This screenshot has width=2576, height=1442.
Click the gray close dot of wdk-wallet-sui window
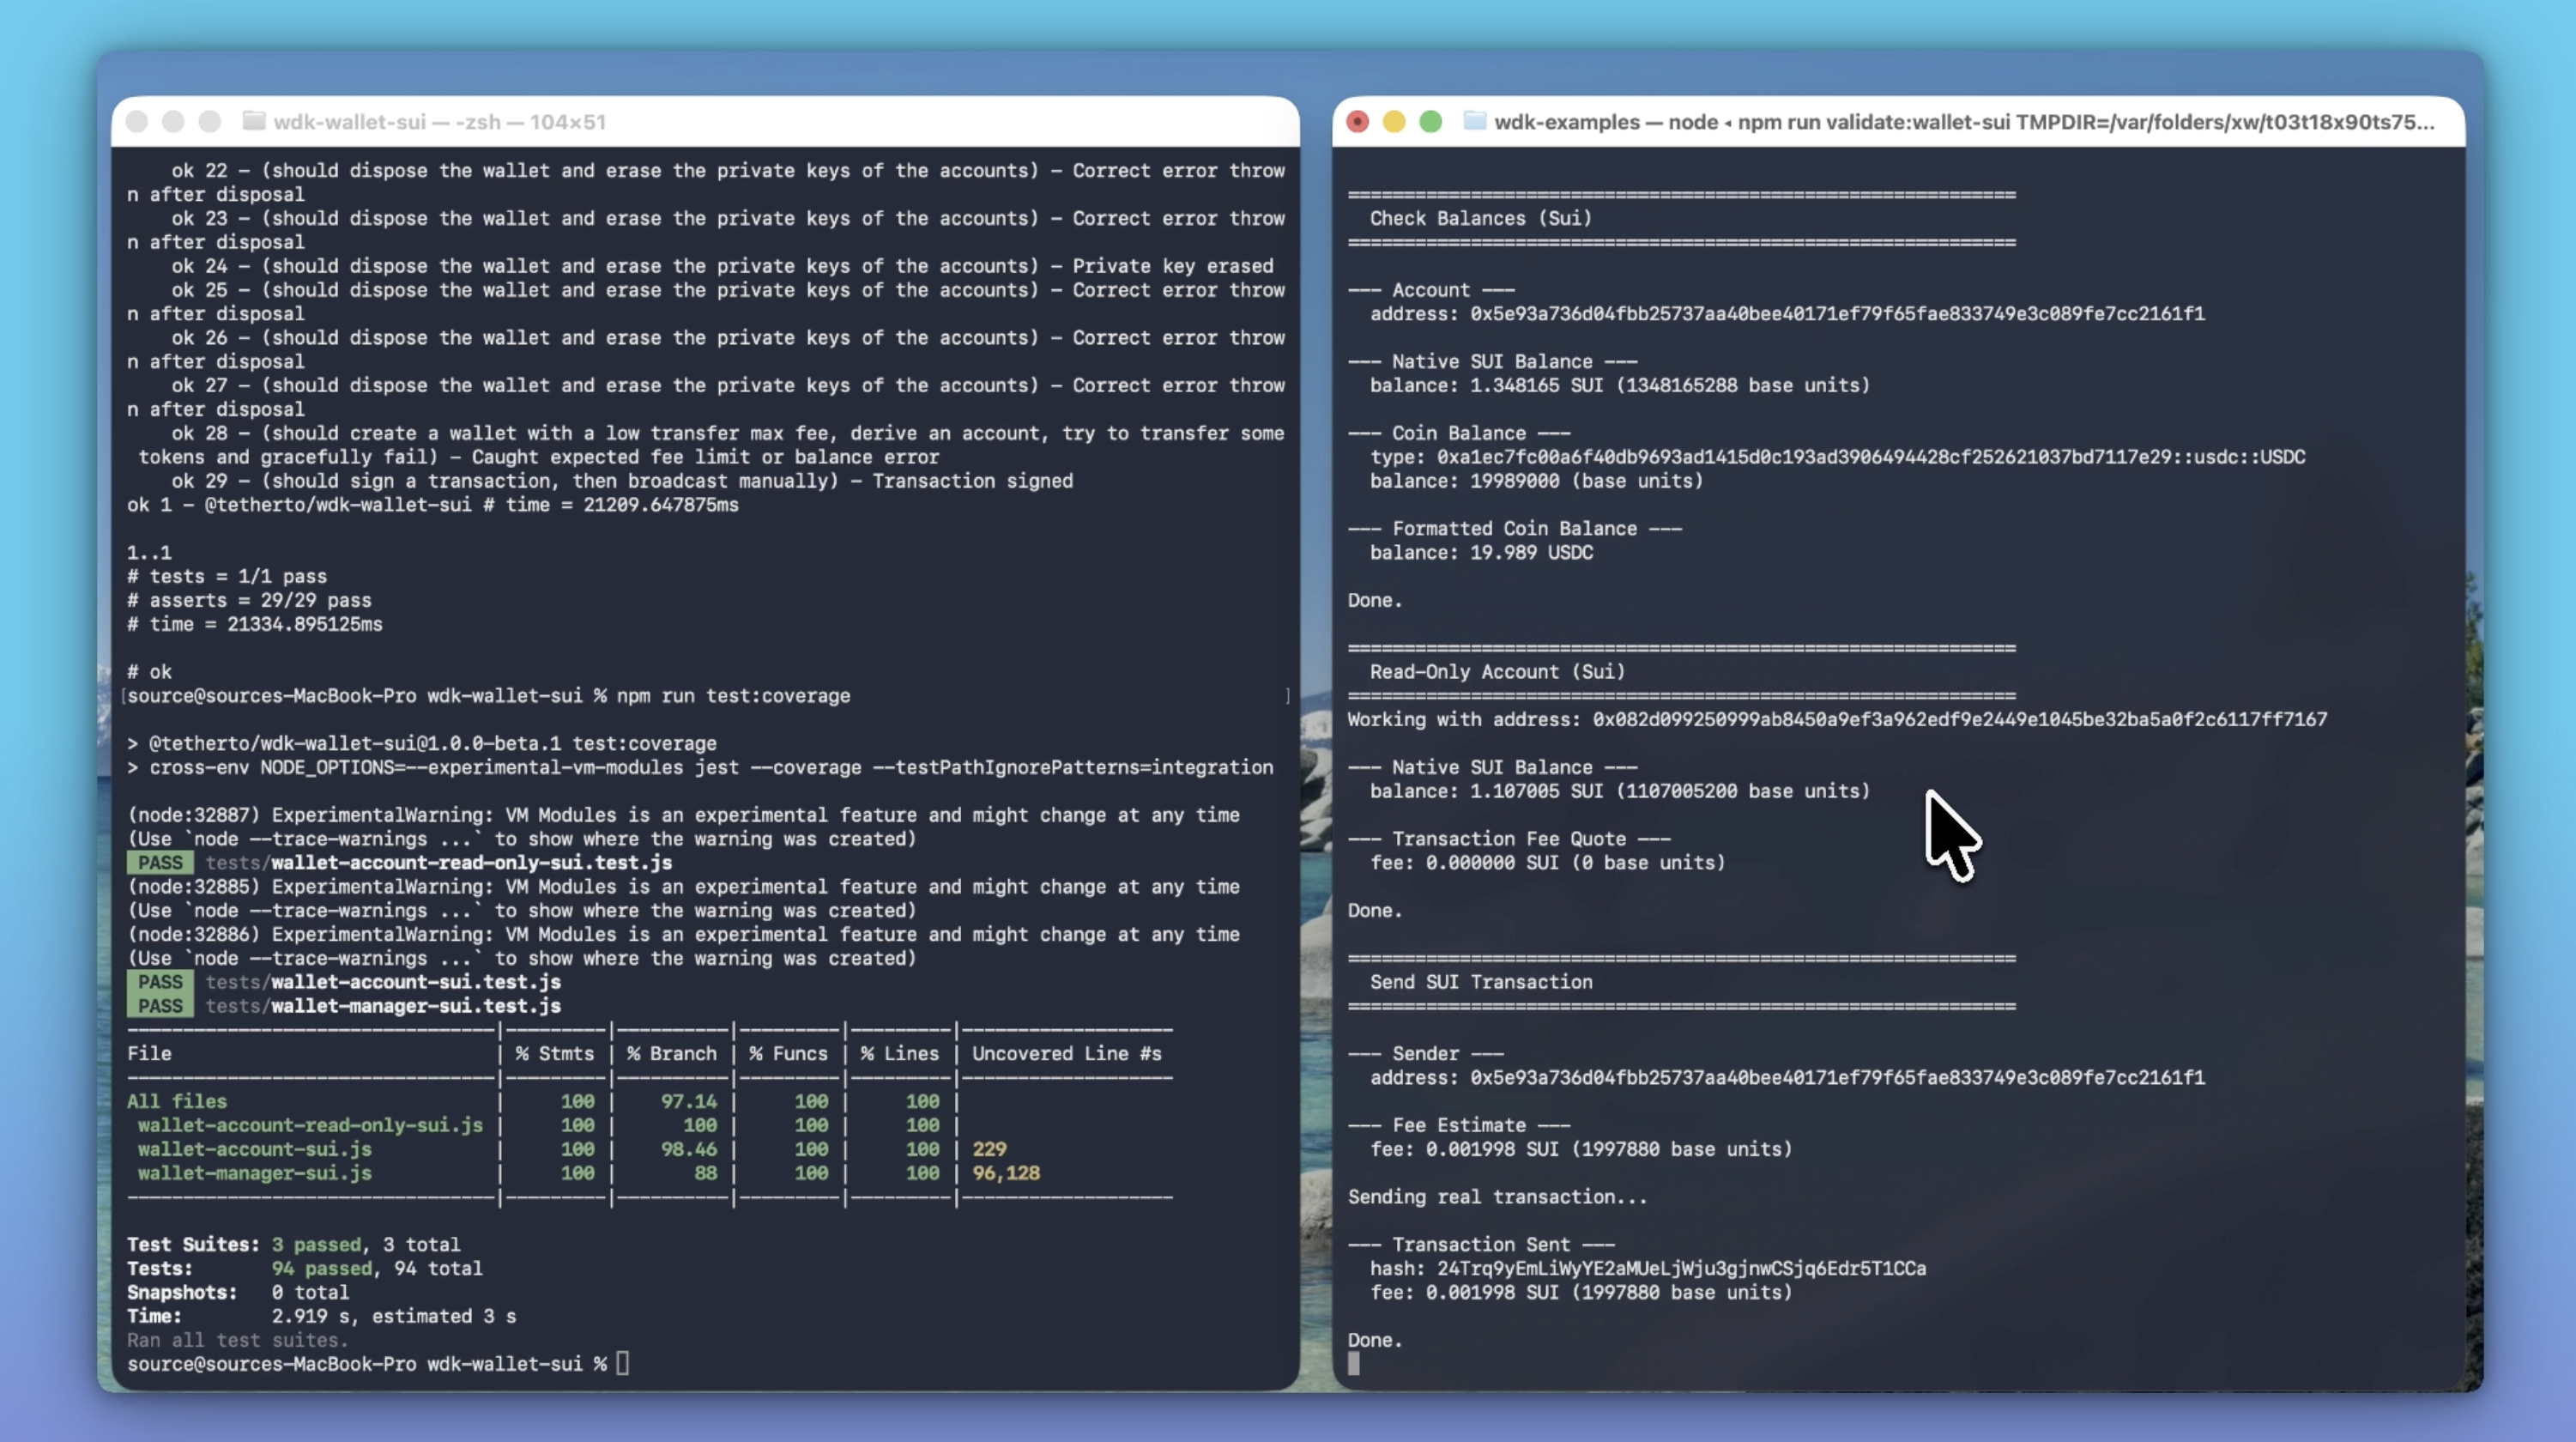click(x=137, y=121)
